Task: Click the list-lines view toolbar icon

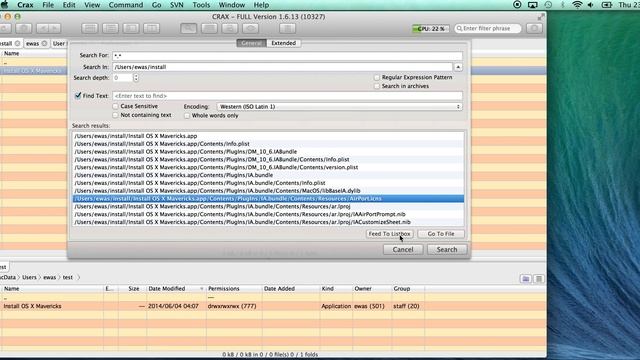Action: coord(110,28)
